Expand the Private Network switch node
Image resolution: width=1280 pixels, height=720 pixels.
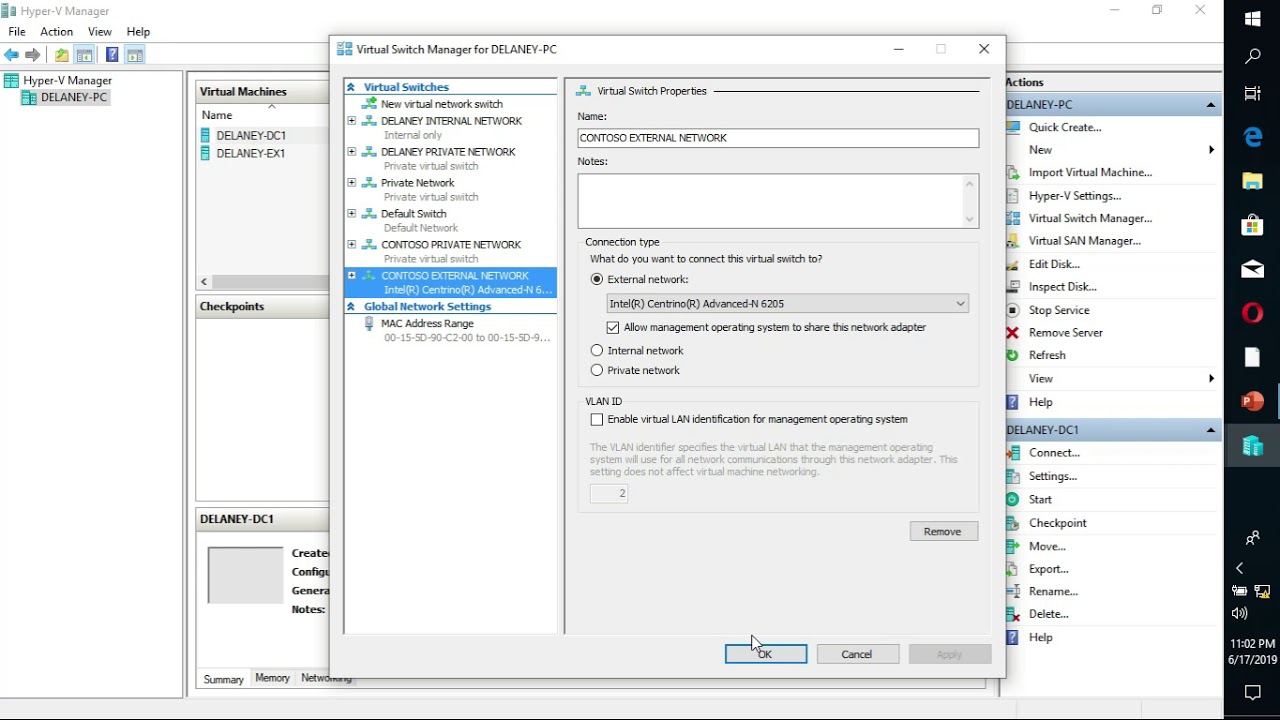(351, 183)
